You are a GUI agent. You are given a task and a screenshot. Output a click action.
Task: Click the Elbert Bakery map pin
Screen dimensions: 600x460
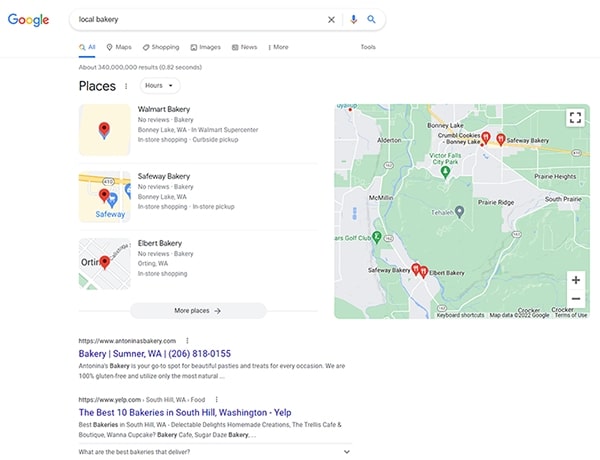click(x=423, y=272)
